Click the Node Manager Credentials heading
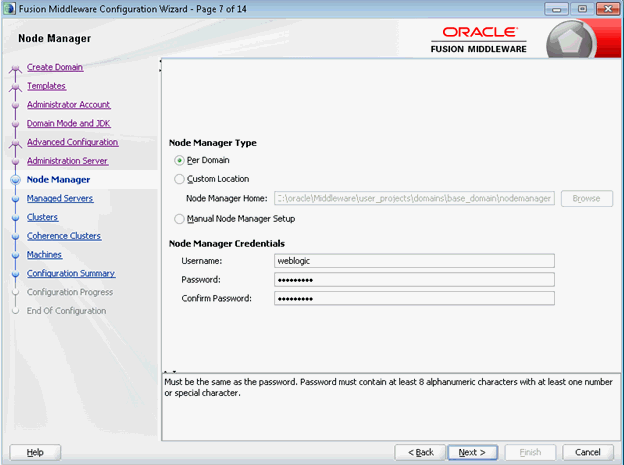The height and width of the screenshot is (465, 624). (x=227, y=243)
